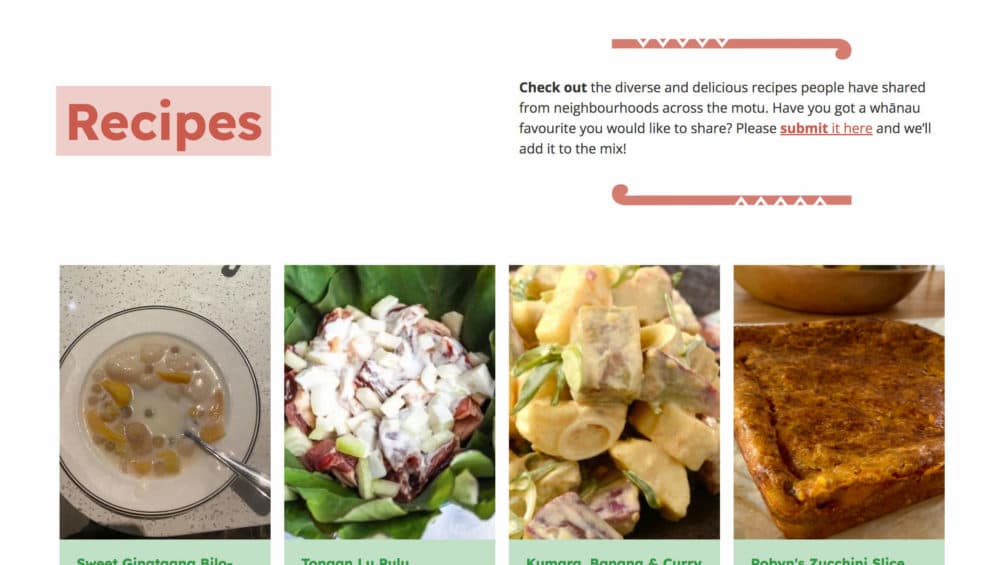Click the pink Recipes heading

tap(164, 121)
